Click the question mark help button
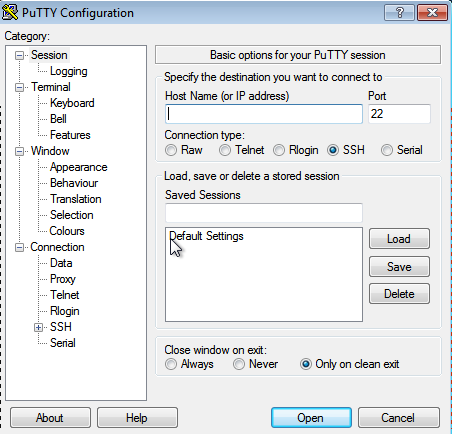Image resolution: width=452 pixels, height=434 pixels. pyautogui.click(x=399, y=13)
